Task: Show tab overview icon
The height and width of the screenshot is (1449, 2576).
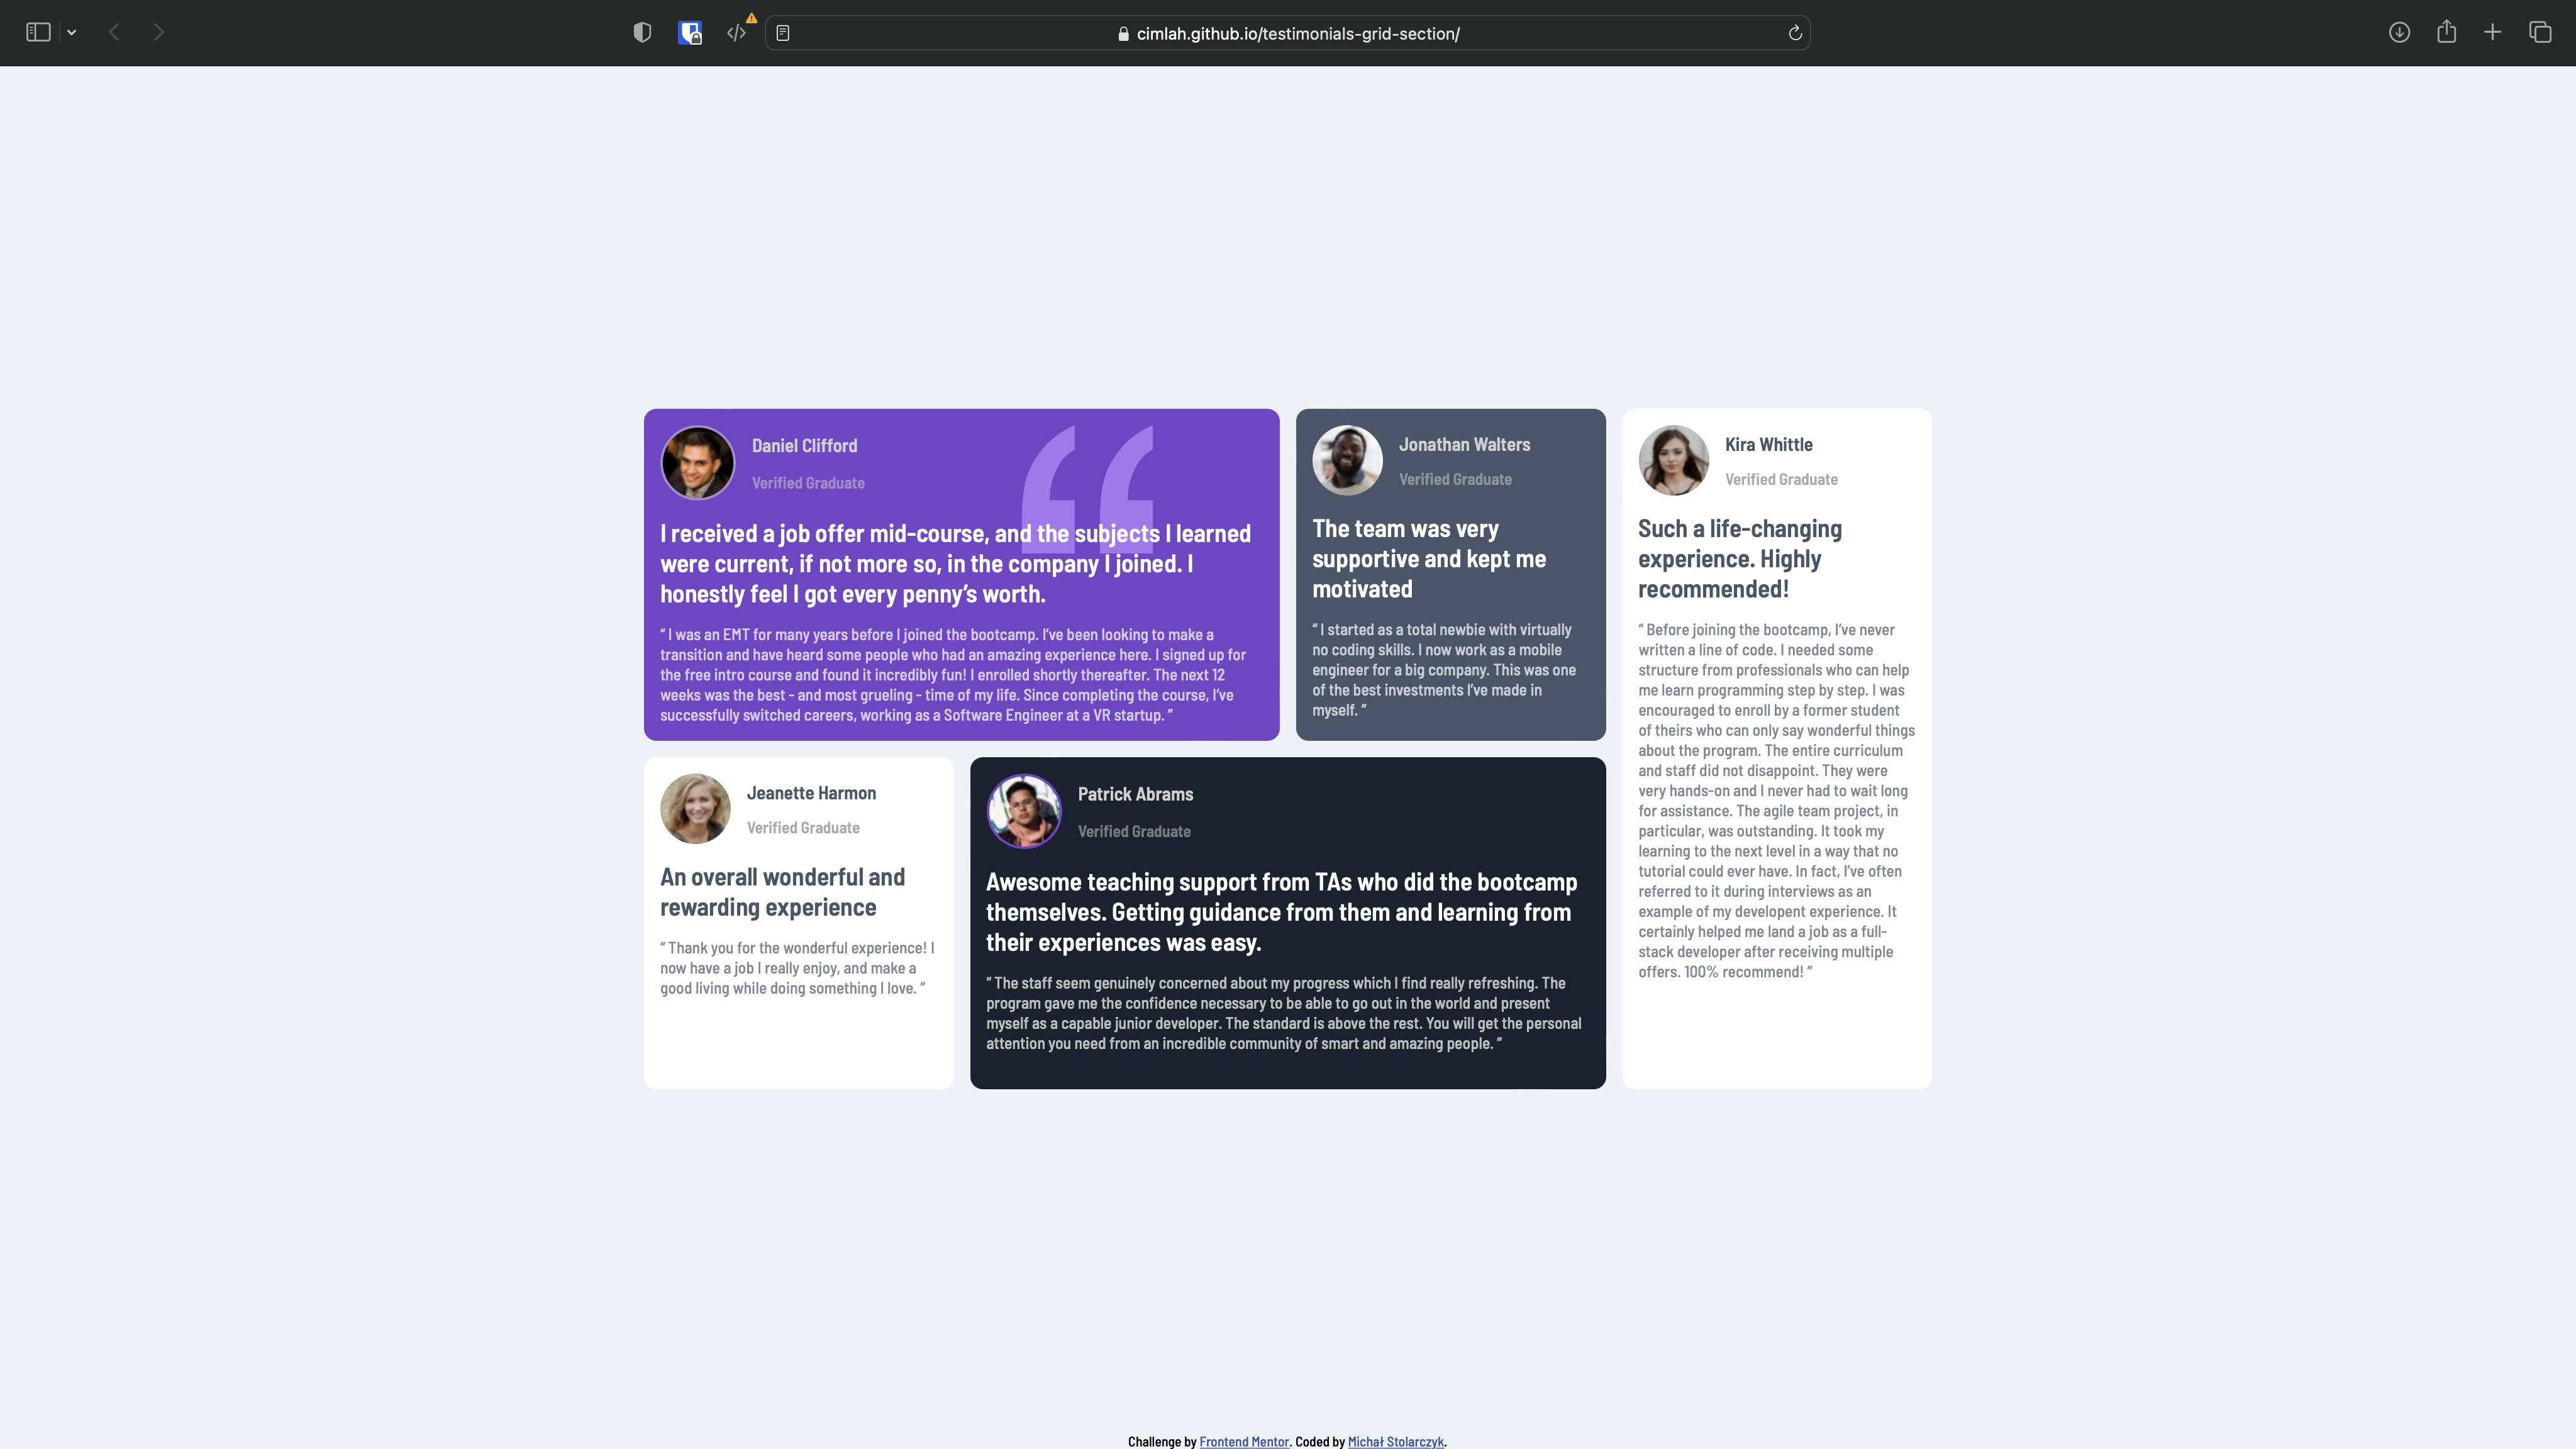Action: click(x=2540, y=33)
